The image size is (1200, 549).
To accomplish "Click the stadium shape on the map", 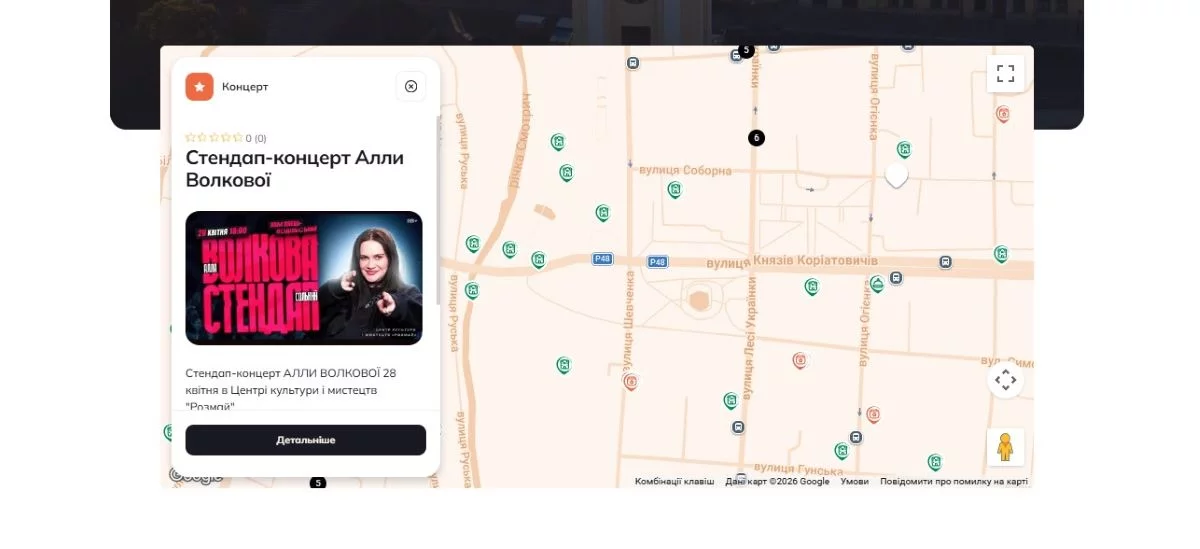I will [x=700, y=298].
